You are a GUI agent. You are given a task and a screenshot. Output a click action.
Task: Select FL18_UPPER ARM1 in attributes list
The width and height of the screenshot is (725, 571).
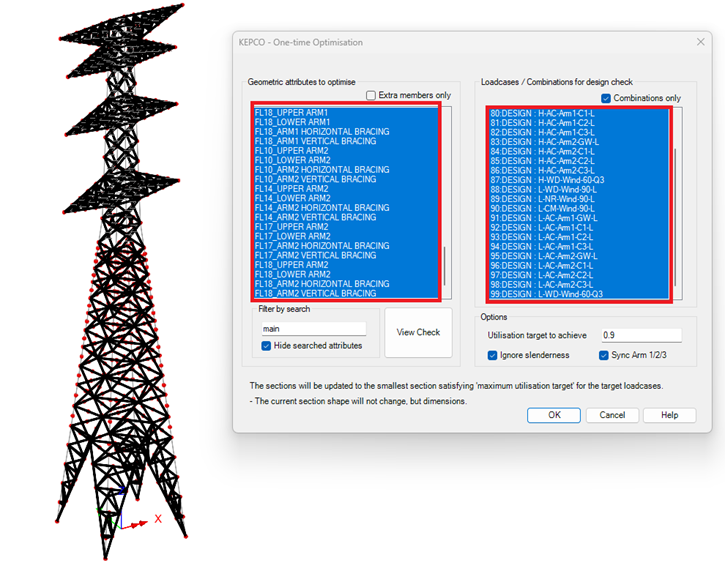[x=305, y=112]
